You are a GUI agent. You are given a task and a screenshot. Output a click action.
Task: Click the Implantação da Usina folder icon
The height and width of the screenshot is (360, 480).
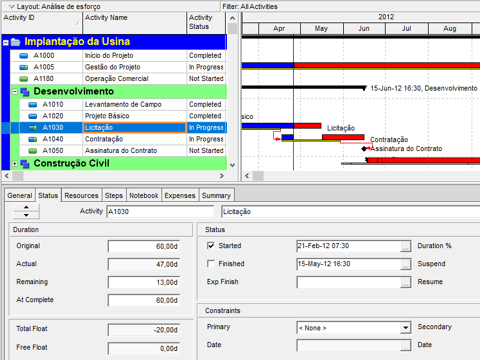[15, 42]
